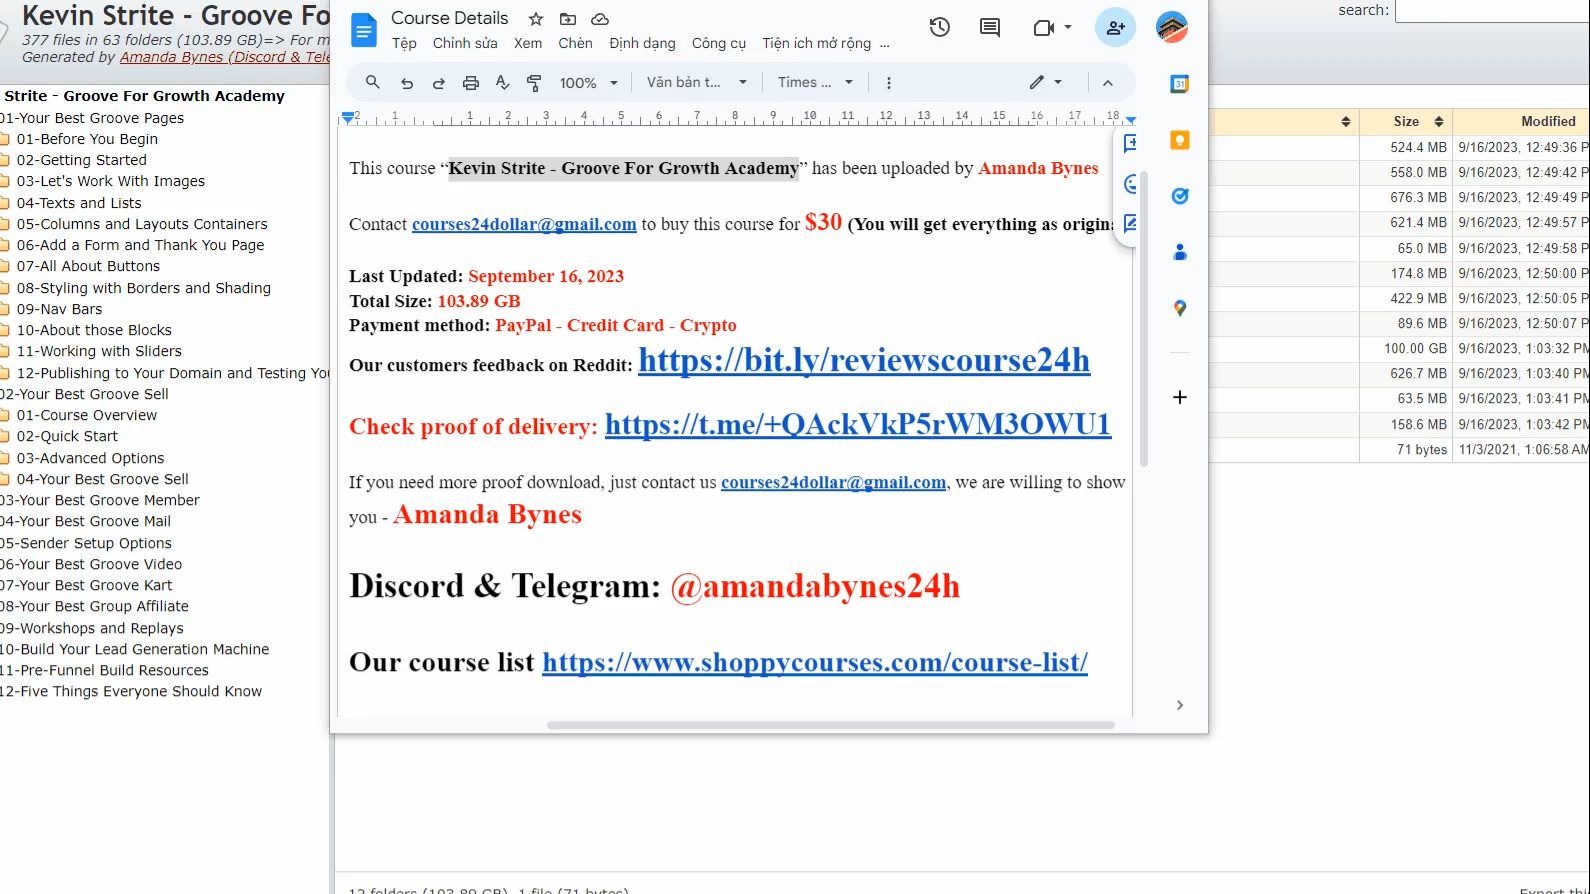Click the first courses24dollar@gmail.com link
Viewport: 1590px width, 894px height.
pyautogui.click(x=524, y=224)
